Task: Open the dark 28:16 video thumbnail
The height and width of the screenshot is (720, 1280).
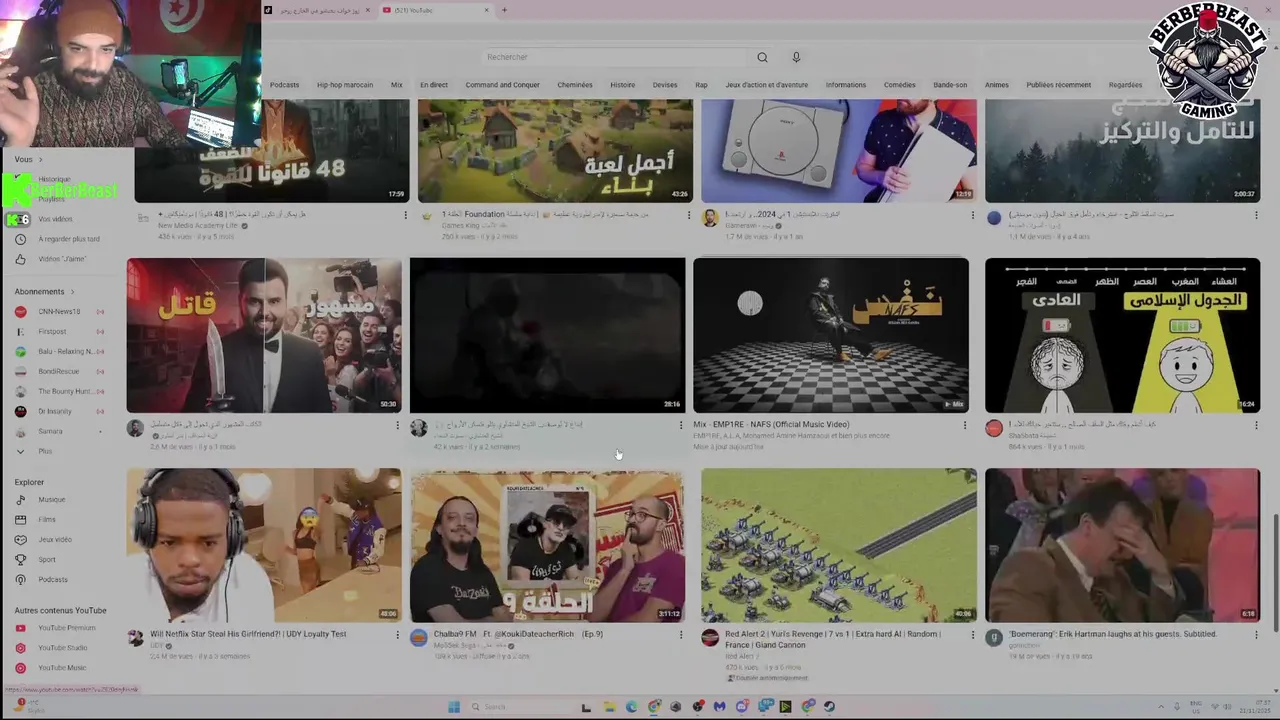Action: click(548, 335)
